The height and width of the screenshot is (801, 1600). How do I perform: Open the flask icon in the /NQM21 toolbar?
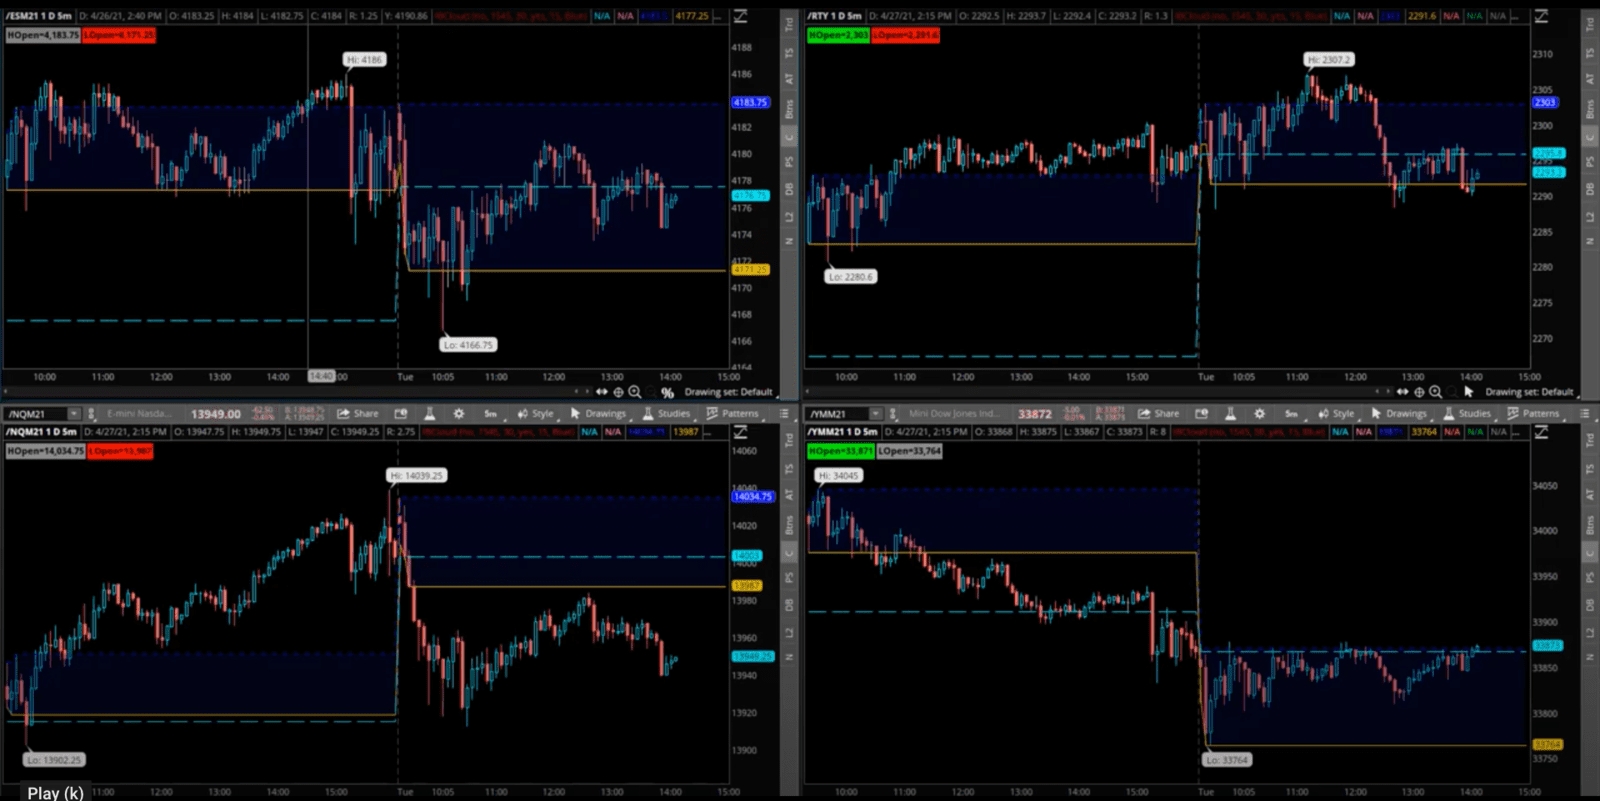click(x=430, y=414)
